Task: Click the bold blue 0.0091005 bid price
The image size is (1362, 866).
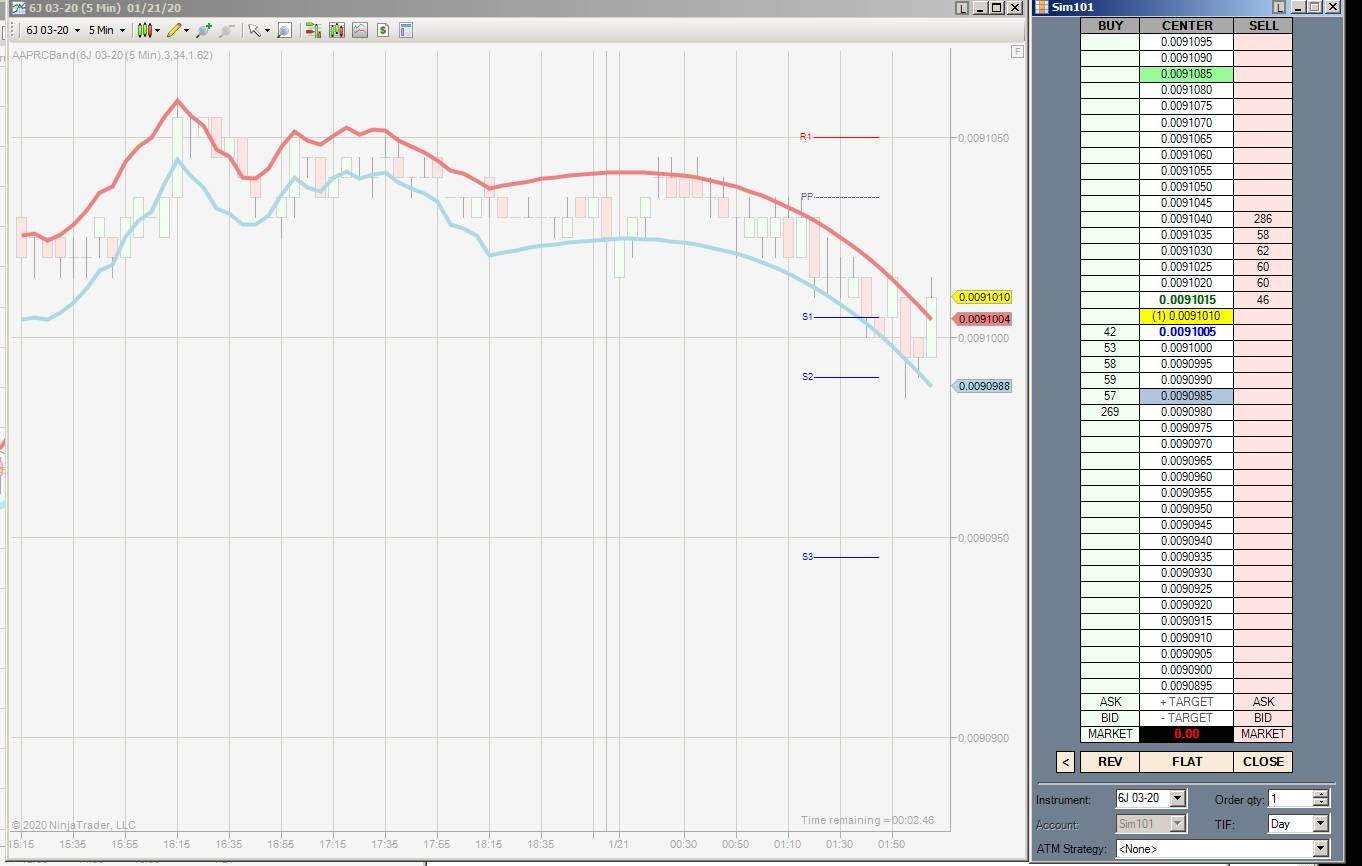Action: tap(1187, 332)
